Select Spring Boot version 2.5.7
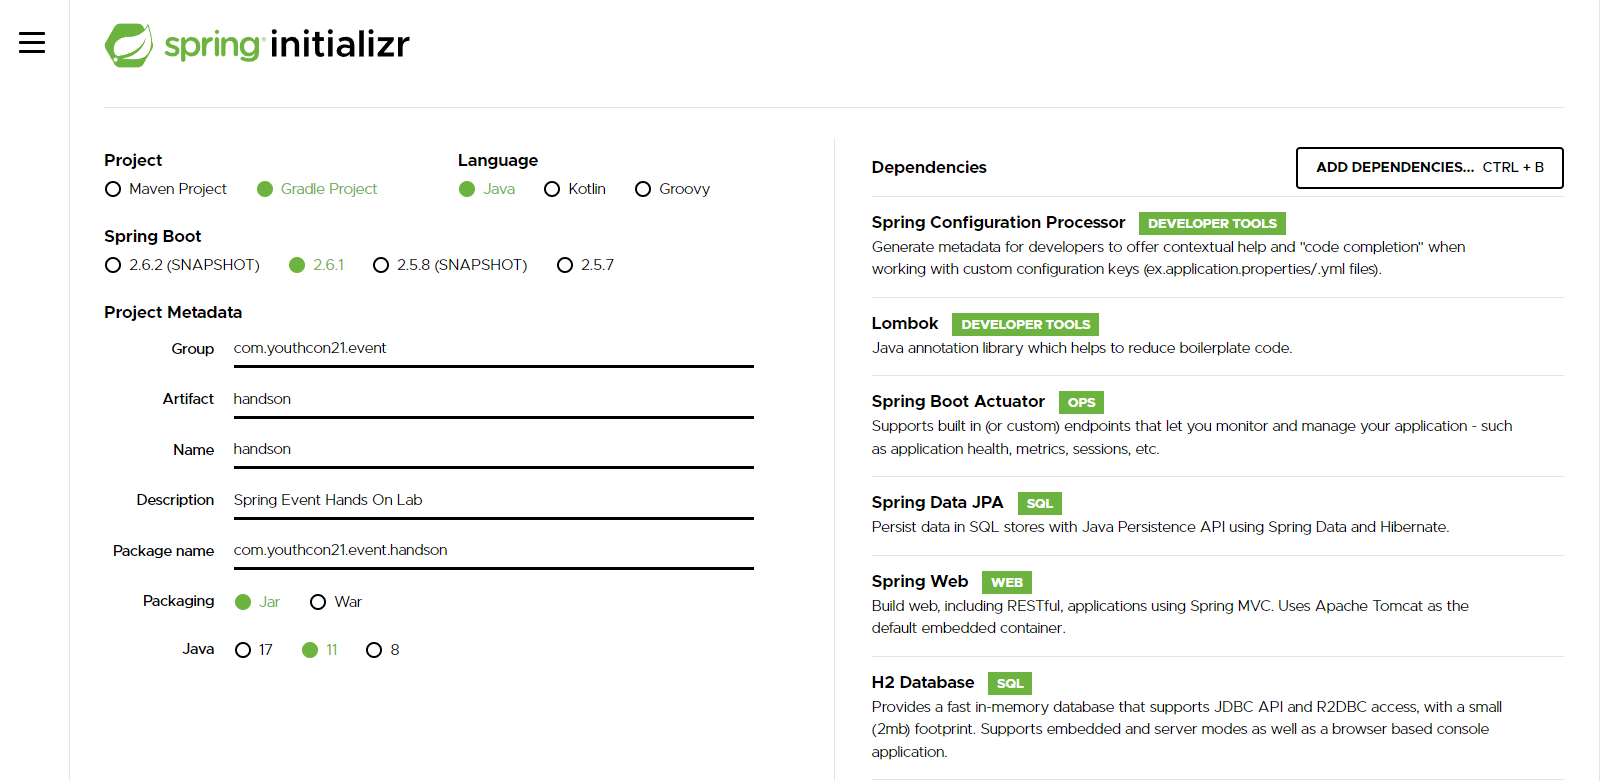 (566, 266)
